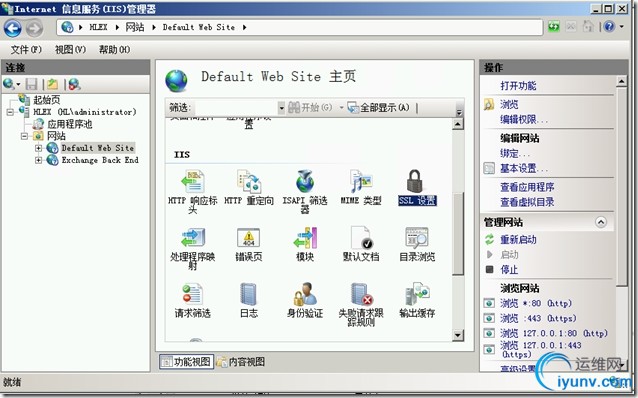638x398 pixels.
Task: Open the dropdown arrow beside Help icon
Action: 622,27
